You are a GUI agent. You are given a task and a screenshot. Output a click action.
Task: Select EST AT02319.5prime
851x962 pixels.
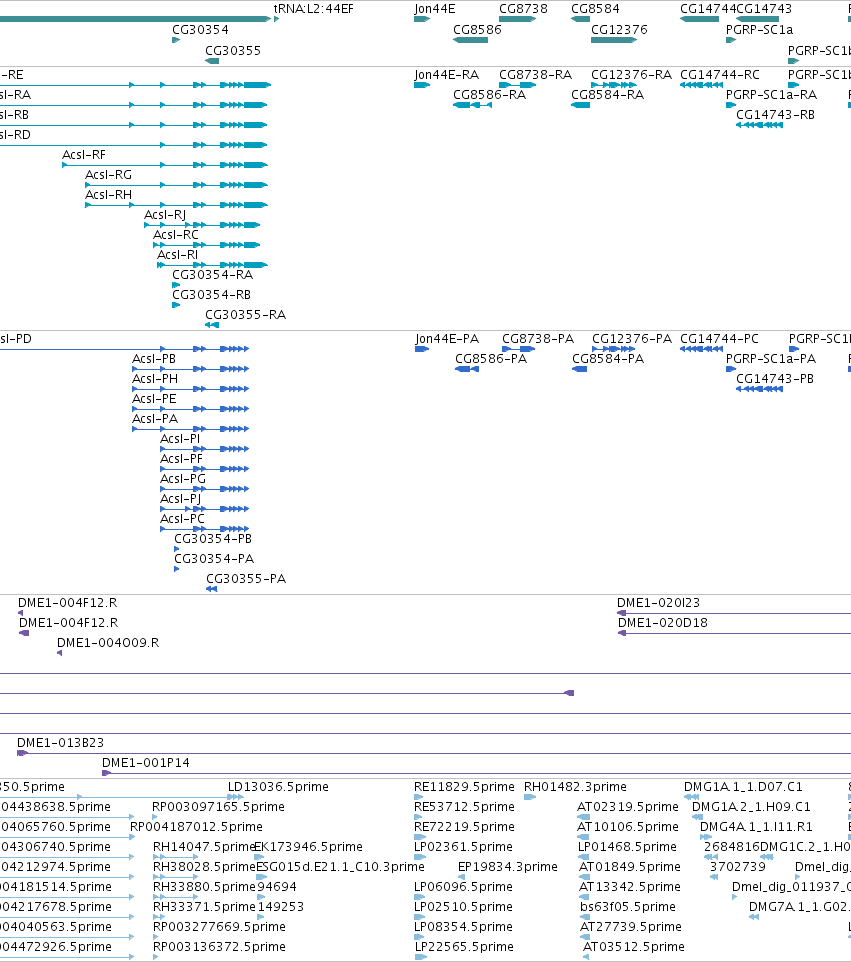click(x=628, y=807)
